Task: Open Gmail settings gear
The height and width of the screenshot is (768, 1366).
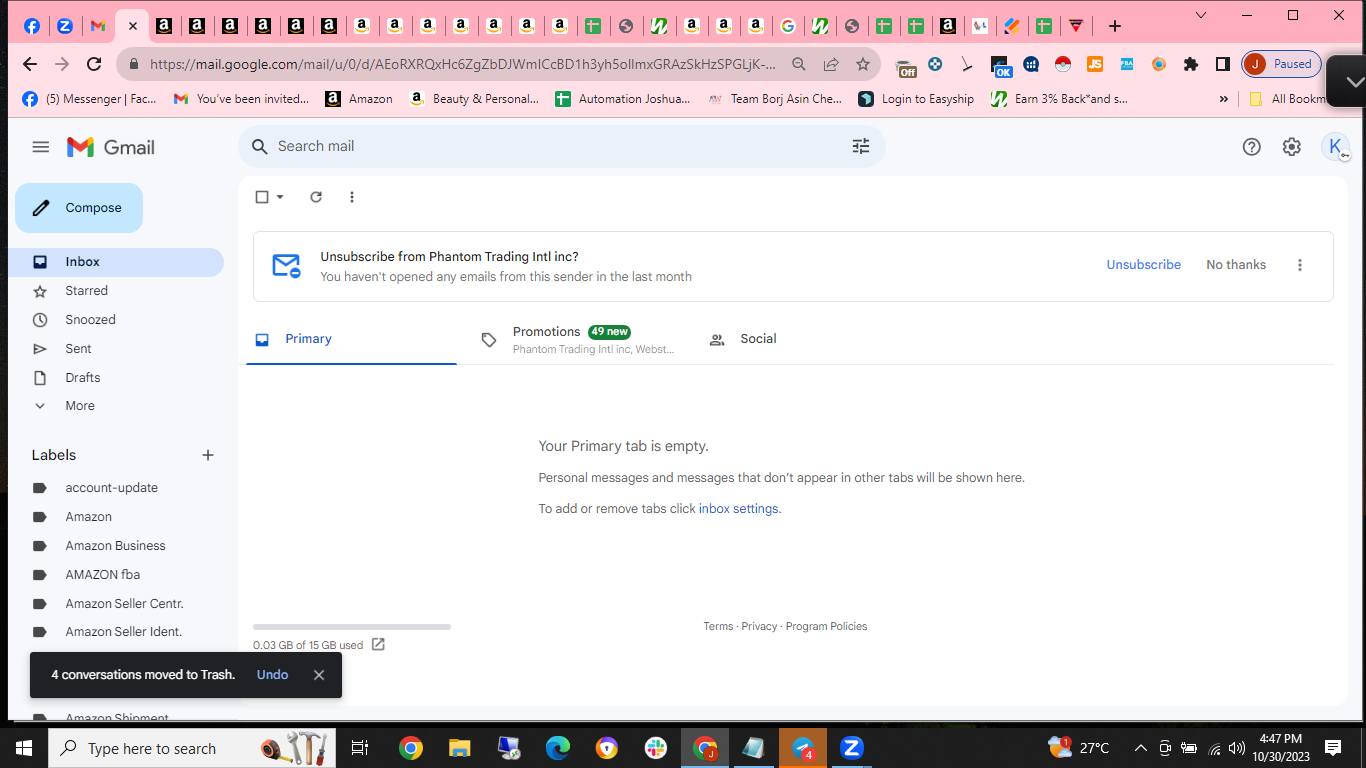Action: [x=1292, y=147]
